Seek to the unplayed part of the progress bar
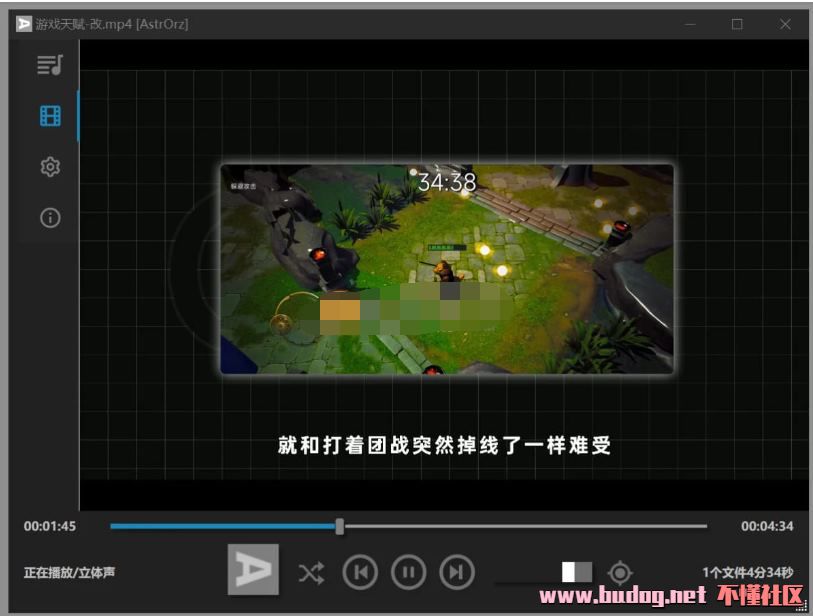Viewport: 813px width, 616px height. point(525,526)
